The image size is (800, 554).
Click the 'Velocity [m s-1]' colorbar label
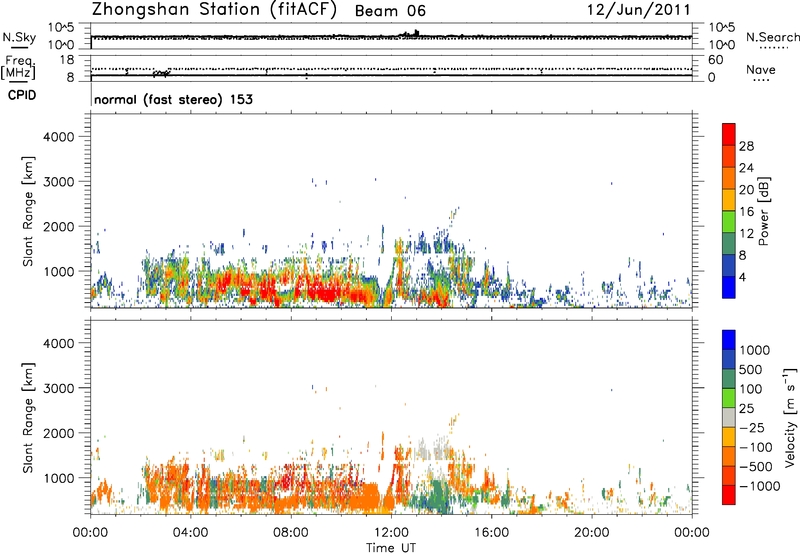(x=790, y=417)
